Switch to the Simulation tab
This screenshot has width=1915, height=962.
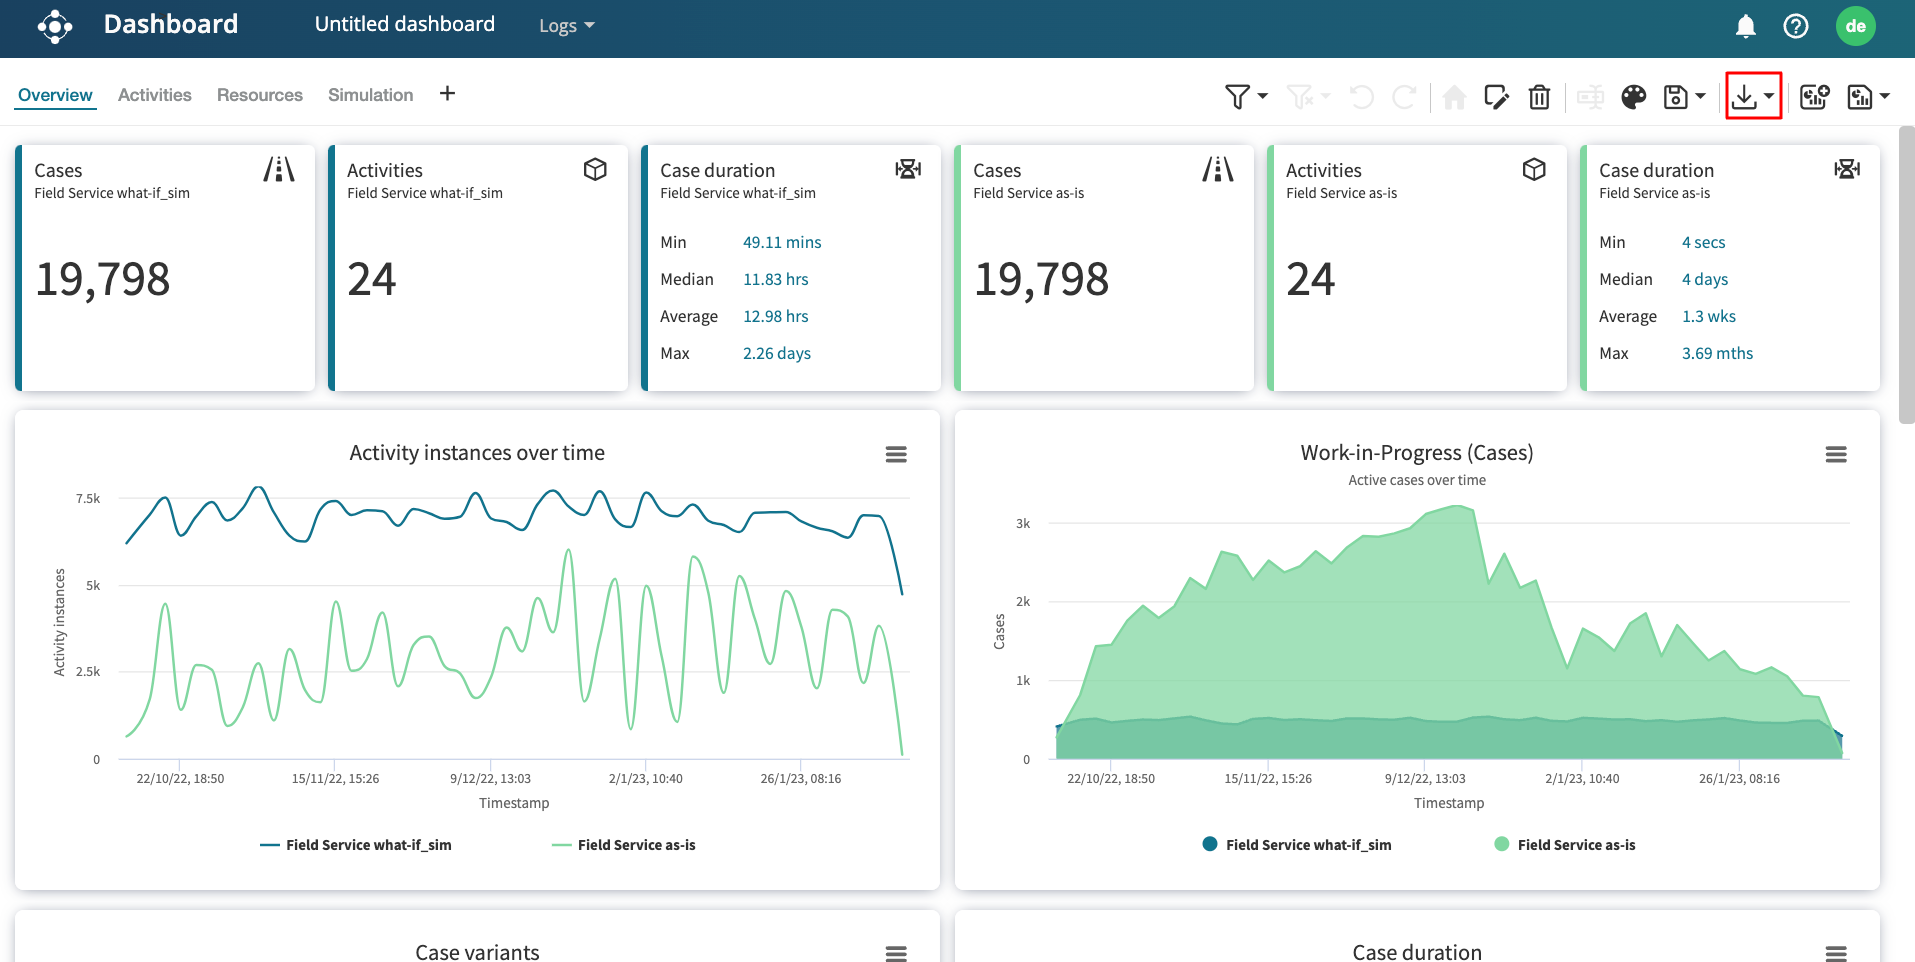[370, 95]
